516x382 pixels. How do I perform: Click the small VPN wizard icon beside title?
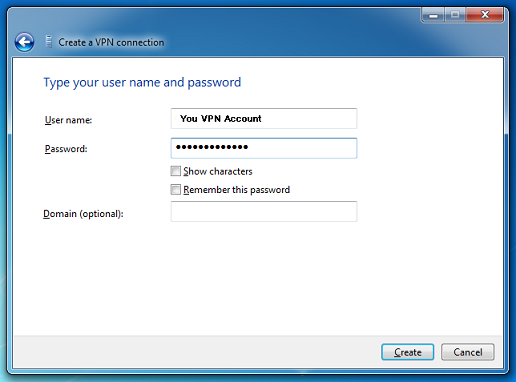coord(49,42)
